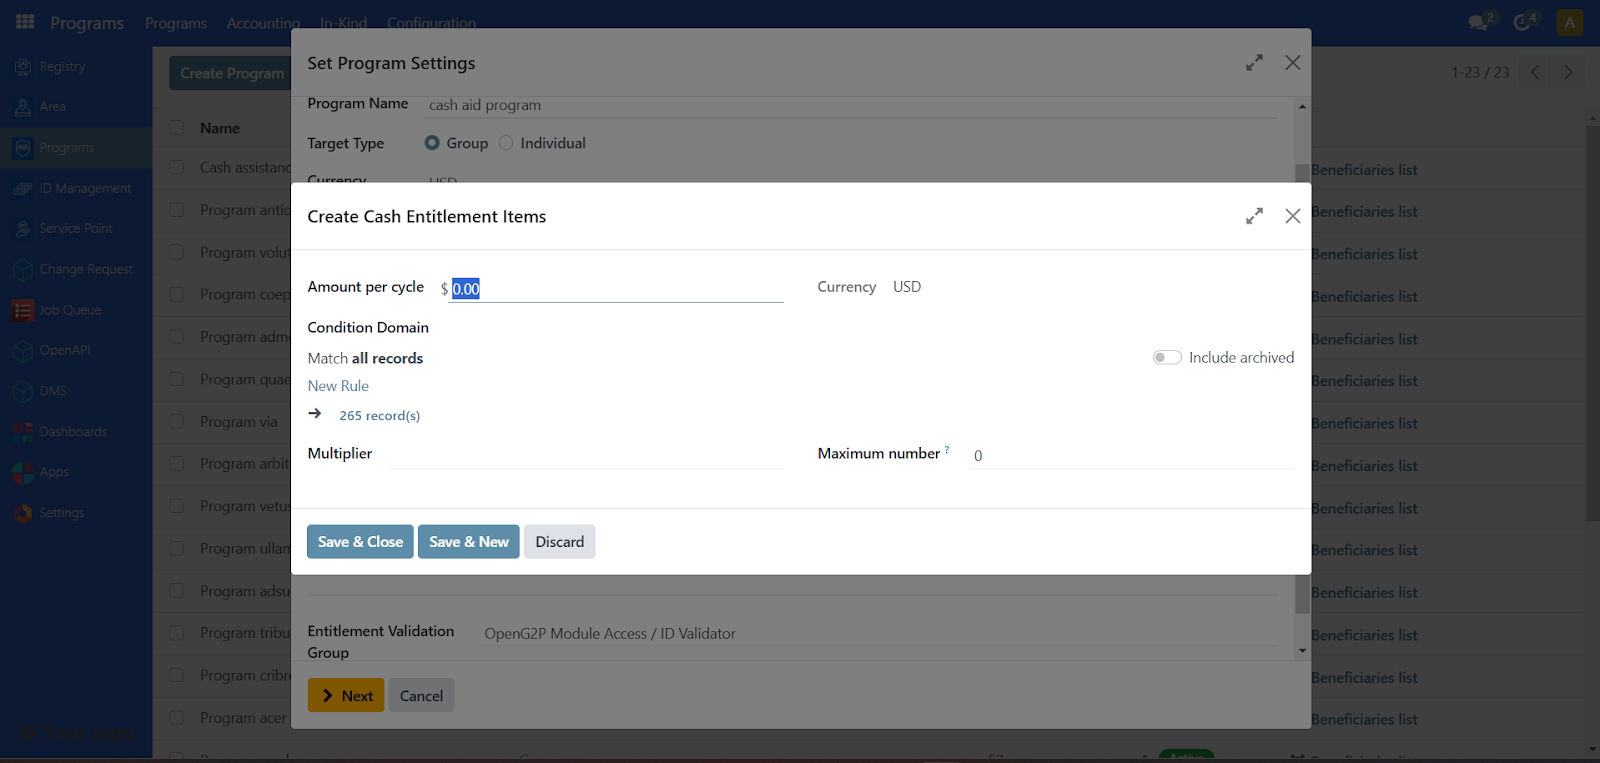Click the Amount per cycle field
Image resolution: width=1600 pixels, height=763 pixels.
[617, 289]
